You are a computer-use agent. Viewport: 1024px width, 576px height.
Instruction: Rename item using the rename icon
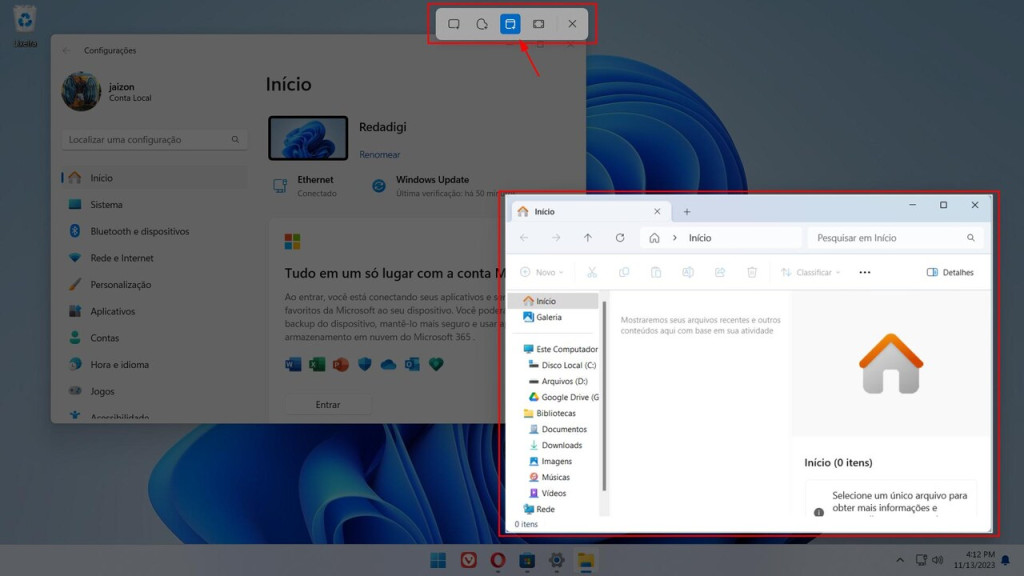coord(688,272)
